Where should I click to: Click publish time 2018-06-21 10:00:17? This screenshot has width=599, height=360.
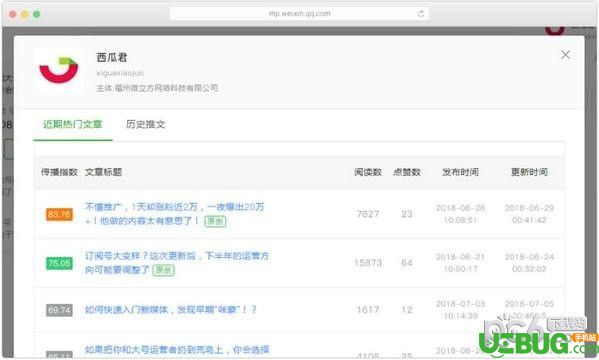point(460,263)
